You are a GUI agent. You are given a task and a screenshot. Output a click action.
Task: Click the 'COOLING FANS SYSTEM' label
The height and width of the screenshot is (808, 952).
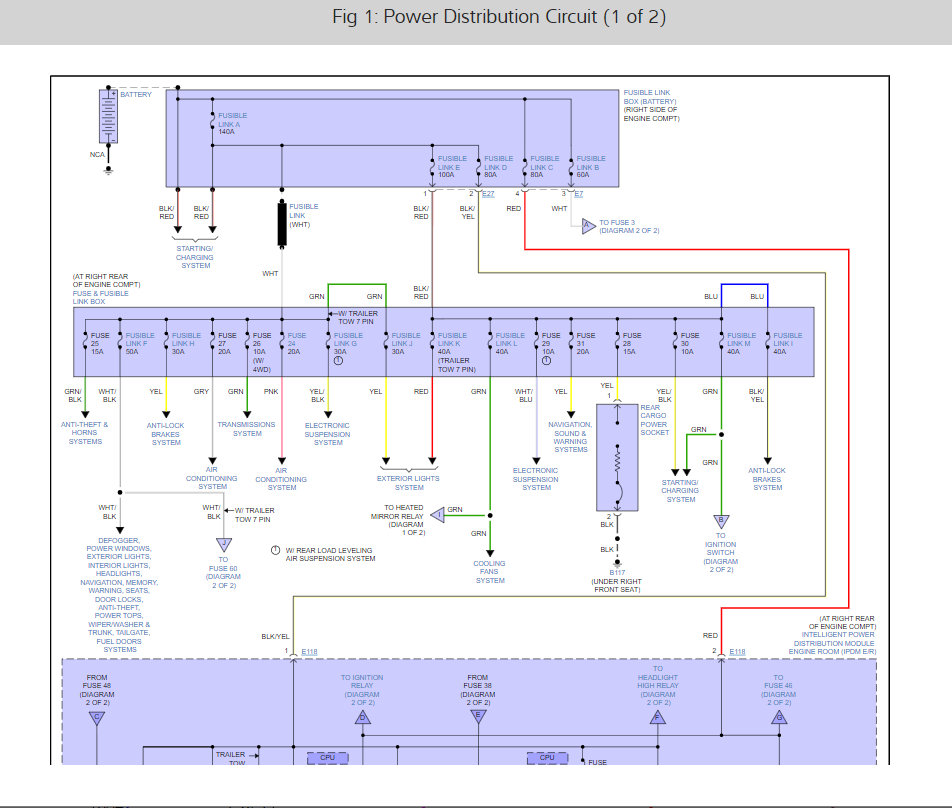click(489, 572)
